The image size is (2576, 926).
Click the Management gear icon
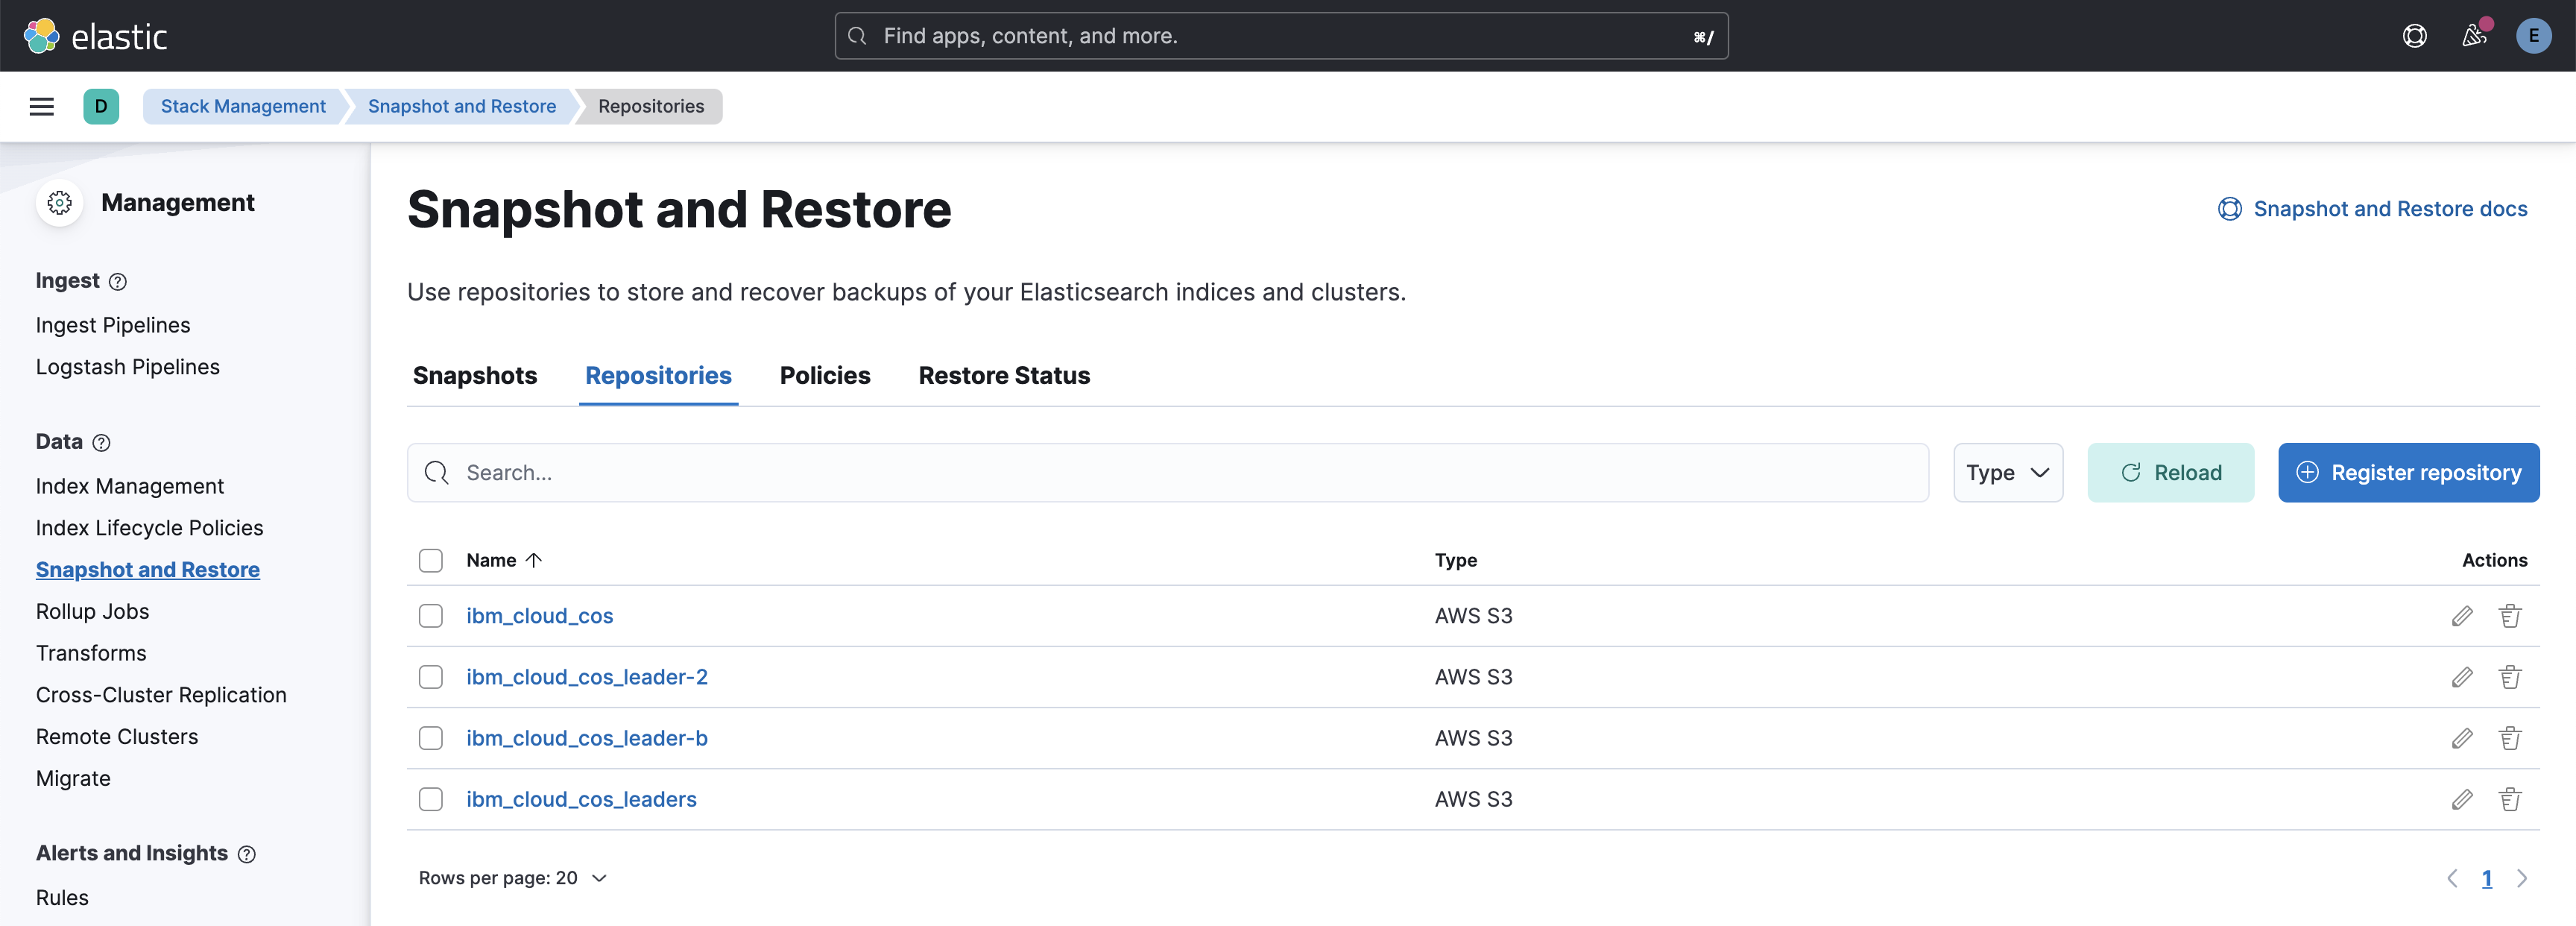tap(59, 202)
